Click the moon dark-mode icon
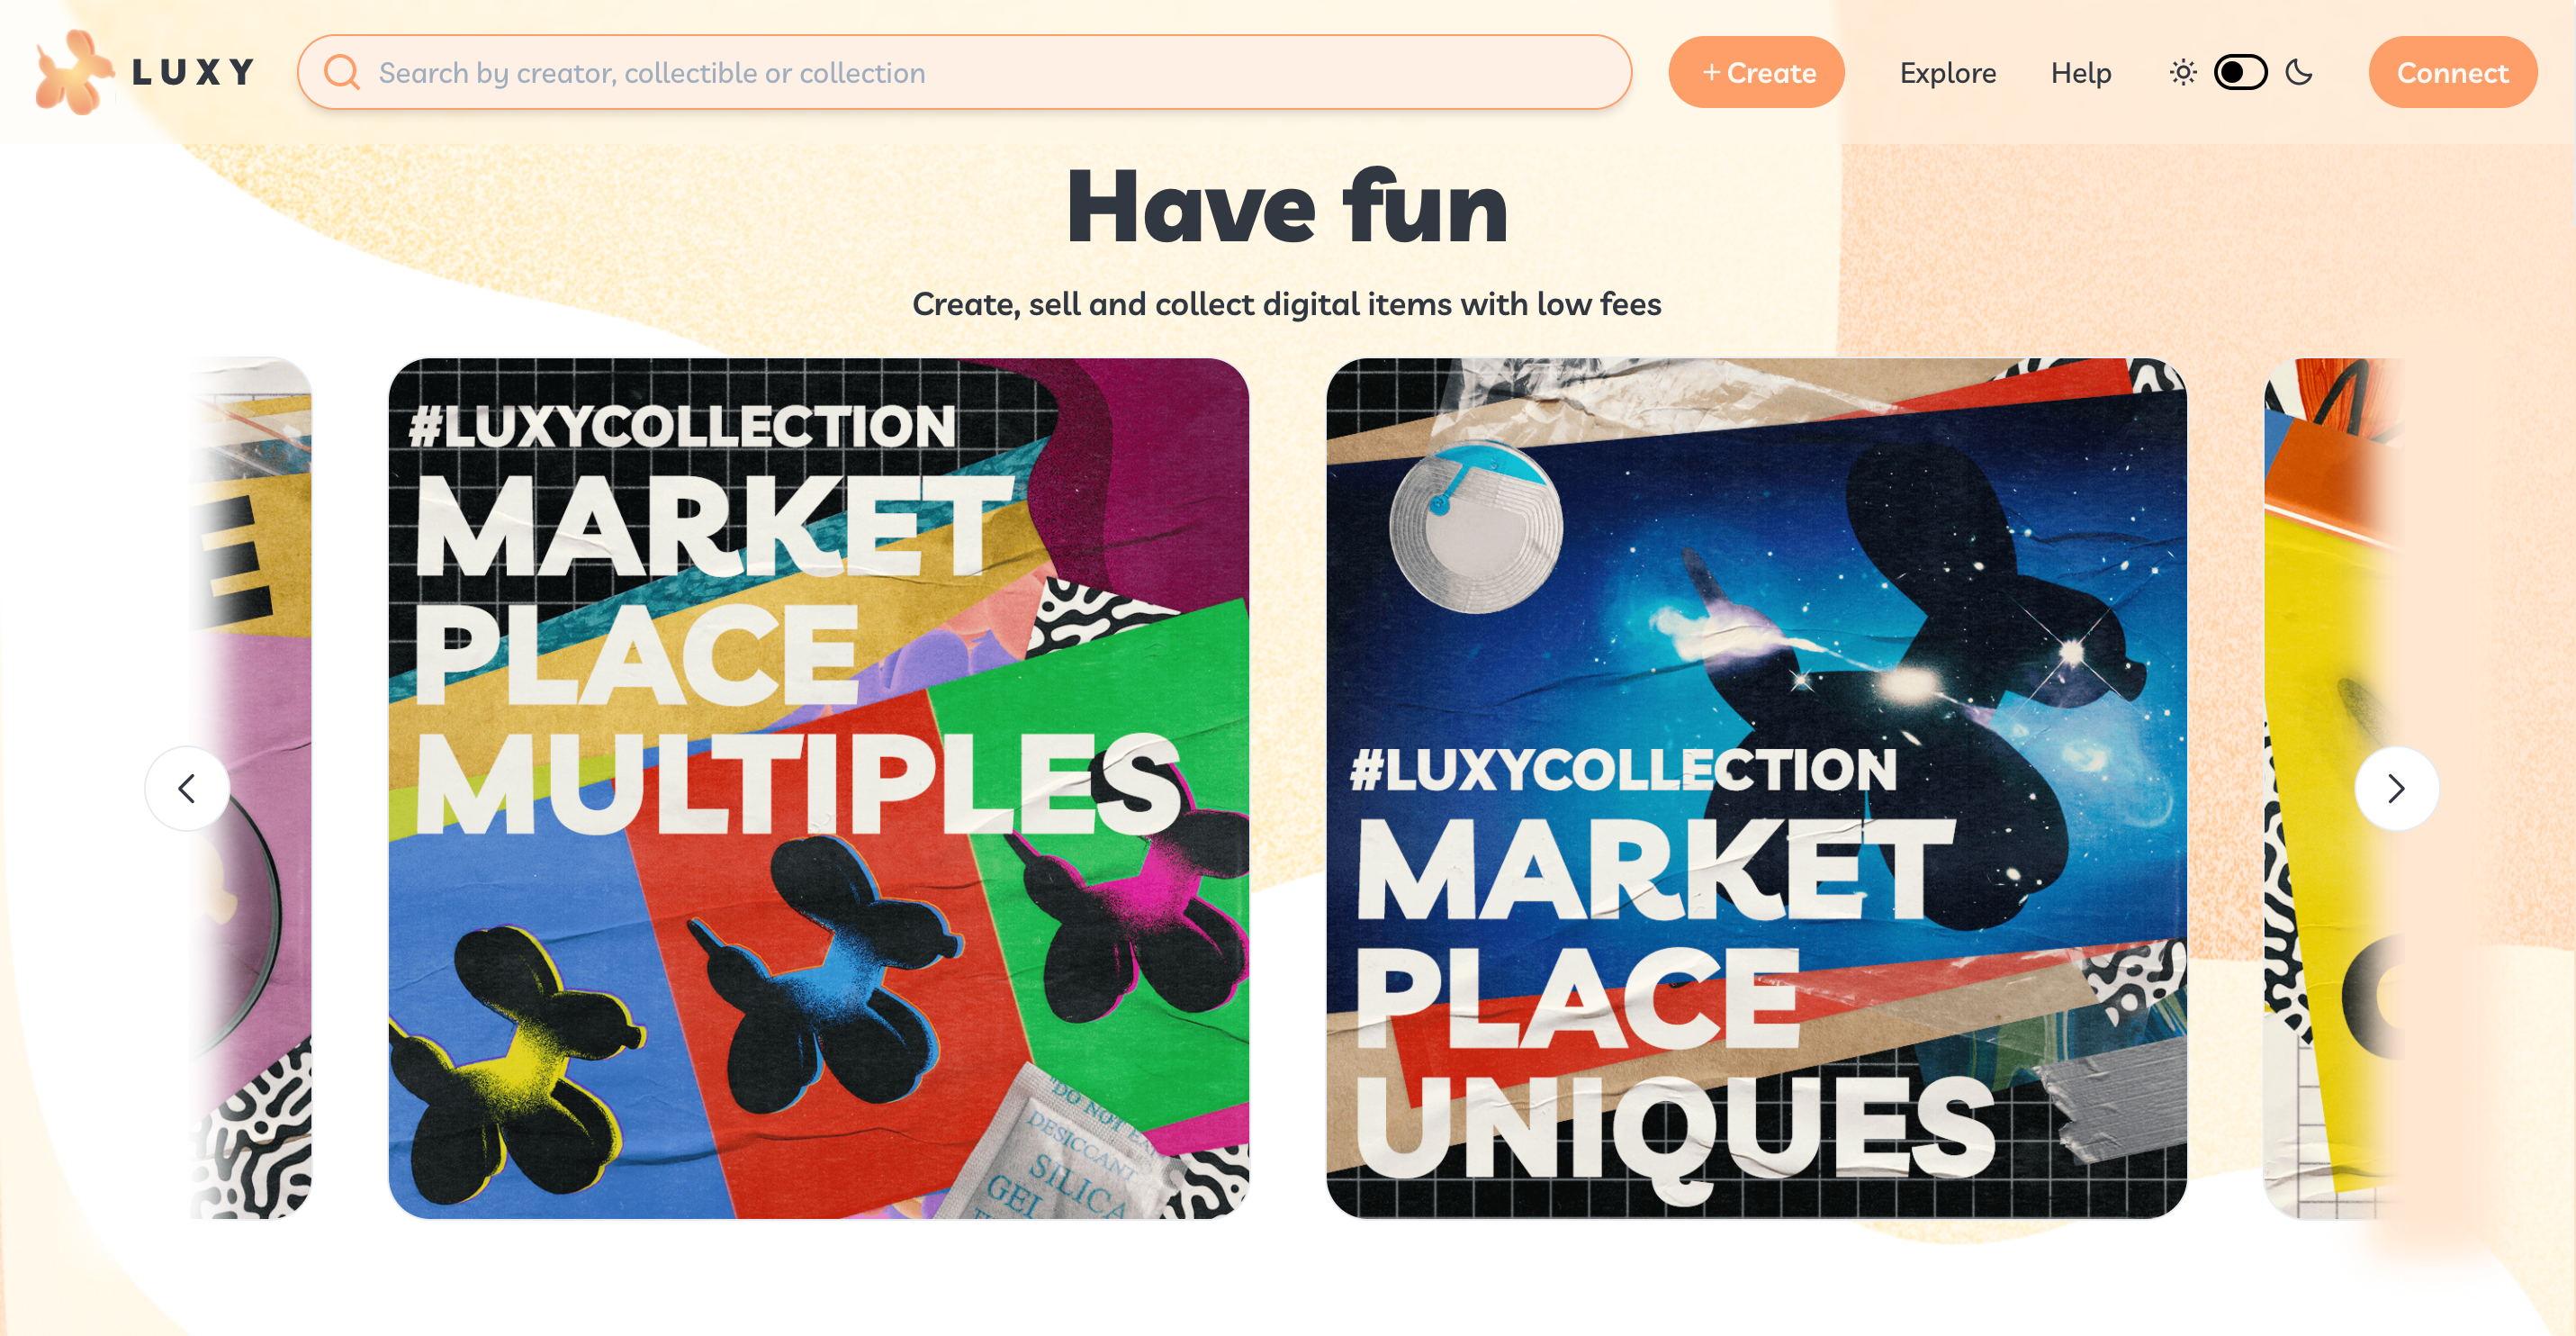The image size is (2576, 1336). point(2300,72)
